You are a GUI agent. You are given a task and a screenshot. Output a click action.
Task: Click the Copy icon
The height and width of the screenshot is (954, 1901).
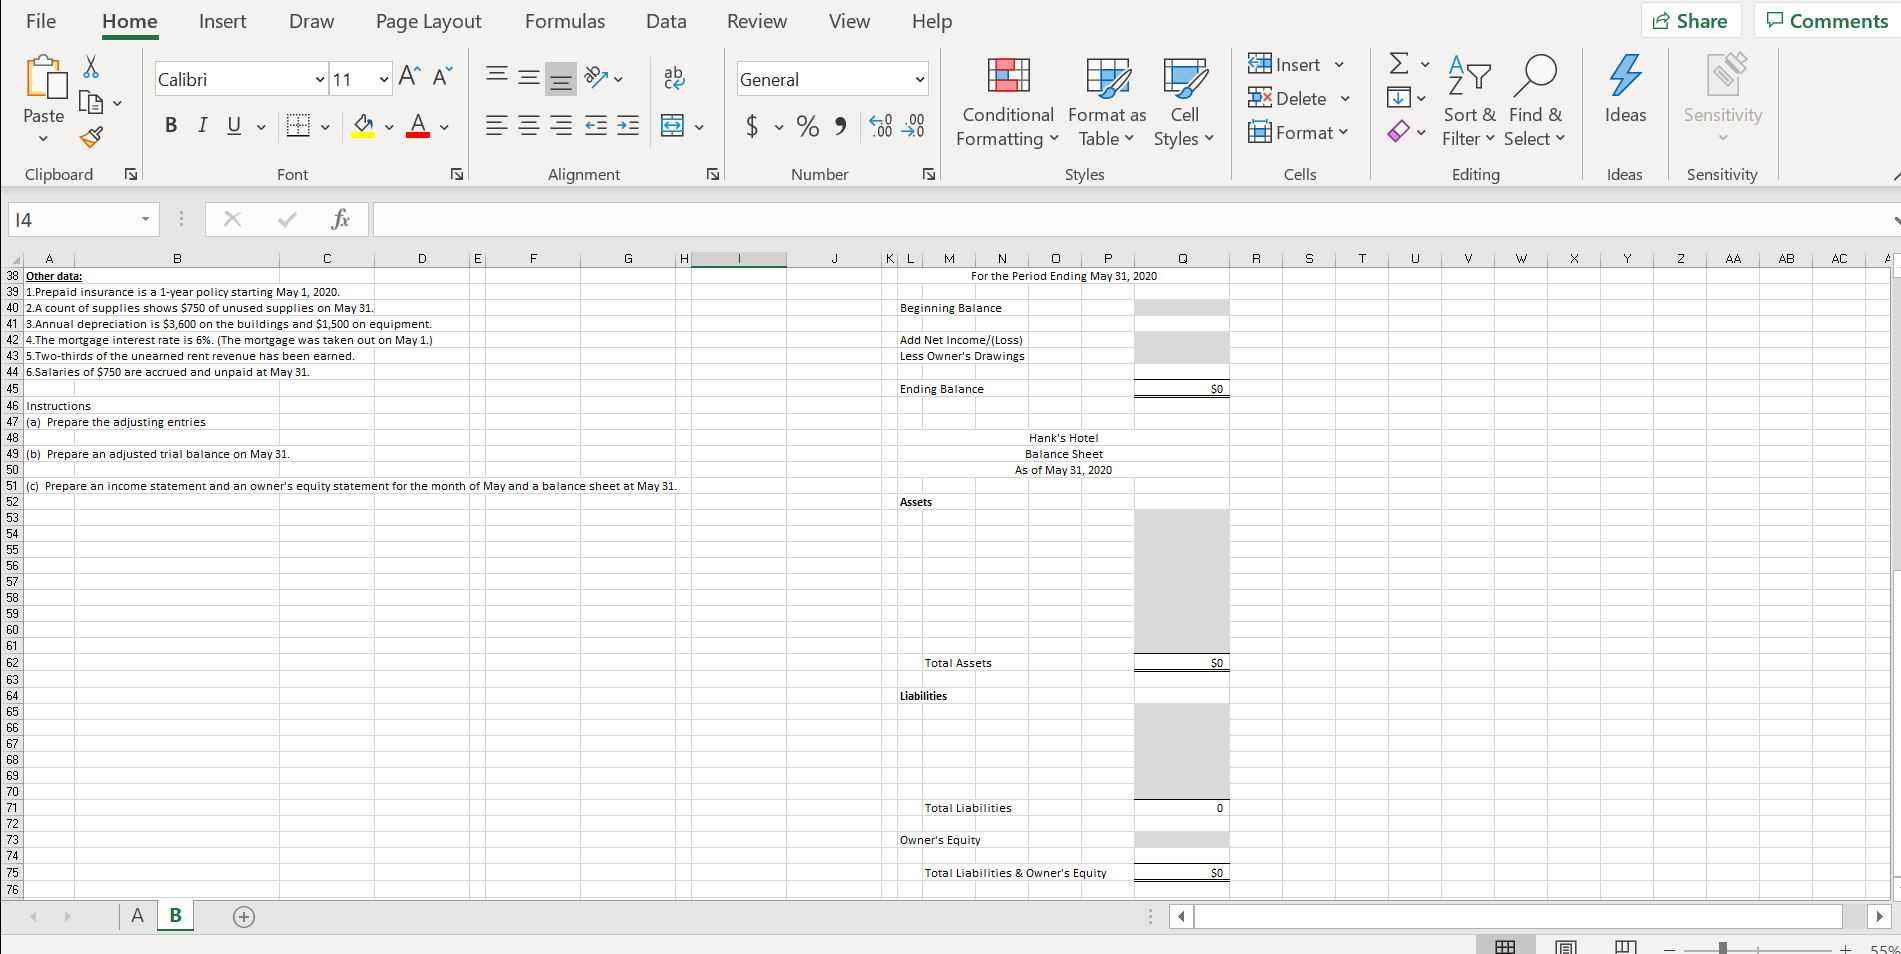pos(91,102)
